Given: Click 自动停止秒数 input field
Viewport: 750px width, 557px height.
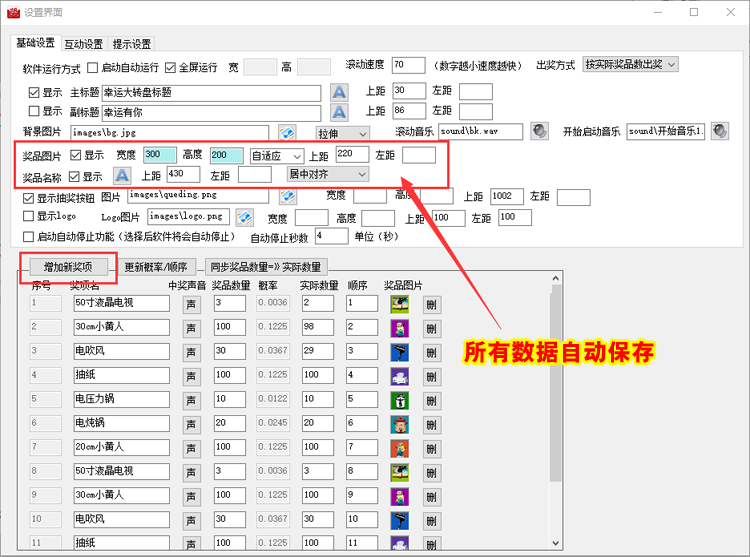Looking at the screenshot, I should click(331, 236).
